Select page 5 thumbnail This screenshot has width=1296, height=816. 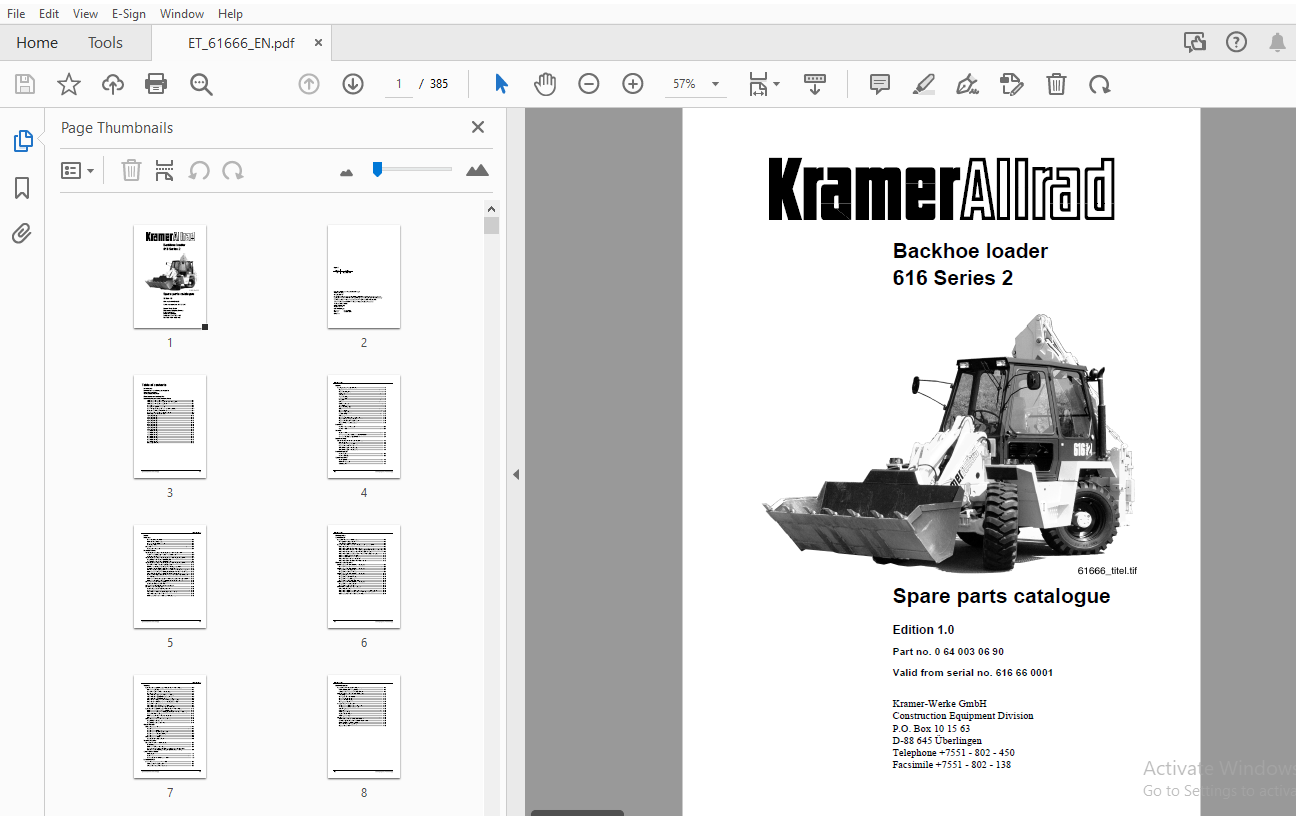click(170, 577)
